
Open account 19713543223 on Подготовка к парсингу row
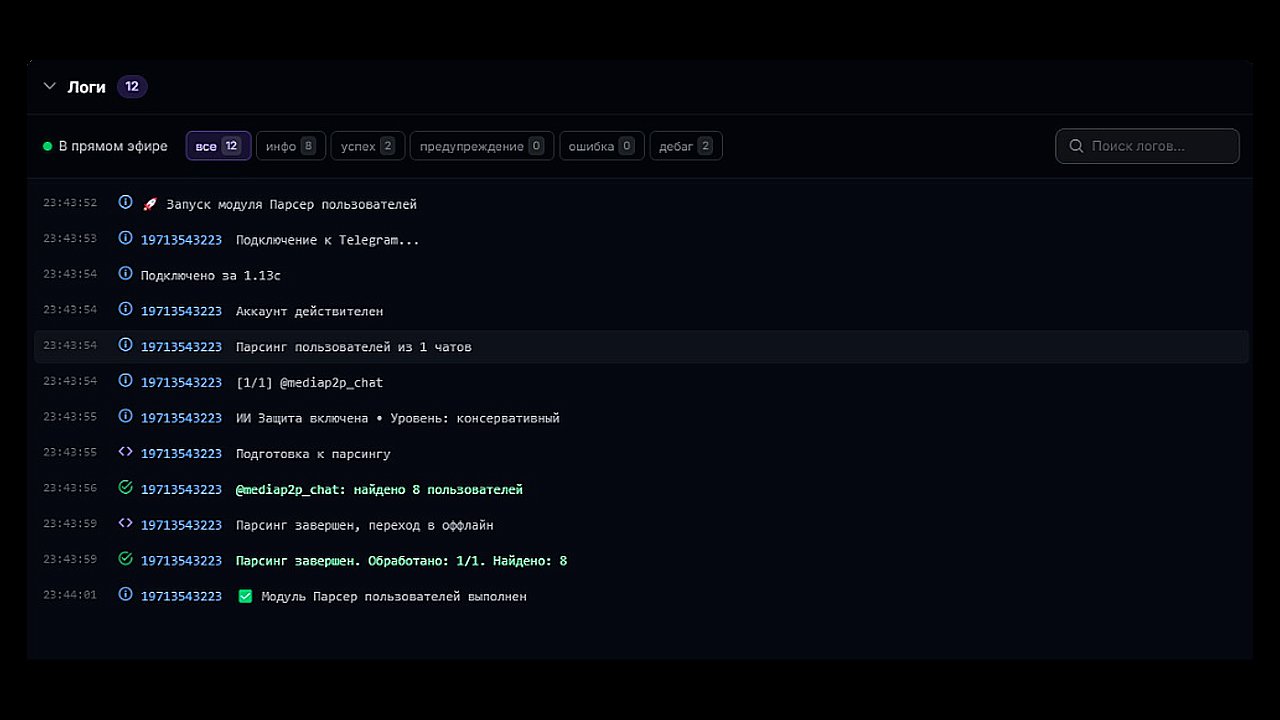[x=181, y=454]
